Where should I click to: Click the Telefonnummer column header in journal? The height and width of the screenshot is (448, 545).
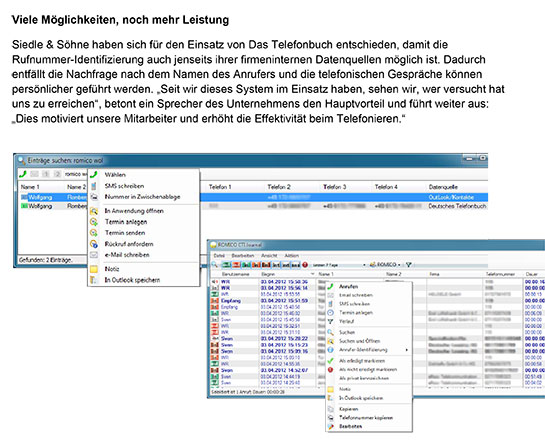click(500, 274)
